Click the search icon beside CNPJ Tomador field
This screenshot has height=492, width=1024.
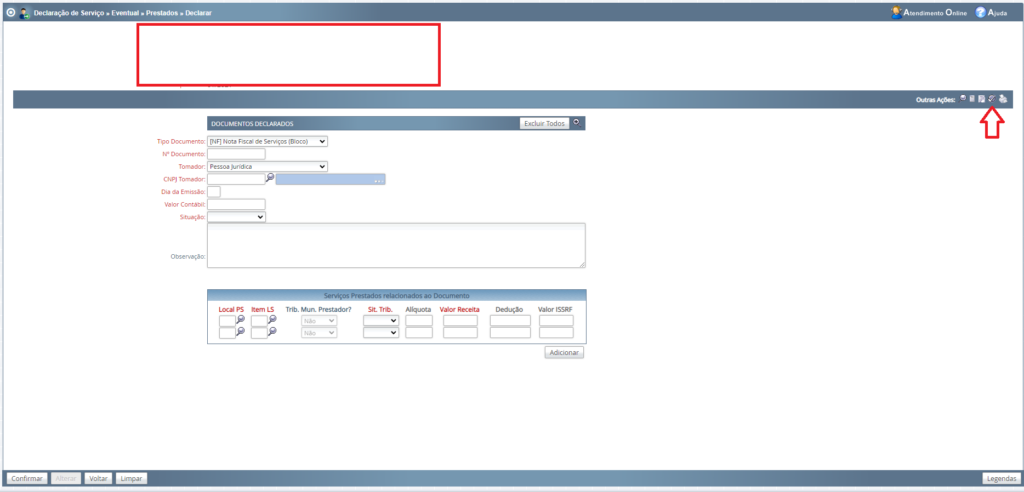(x=270, y=177)
